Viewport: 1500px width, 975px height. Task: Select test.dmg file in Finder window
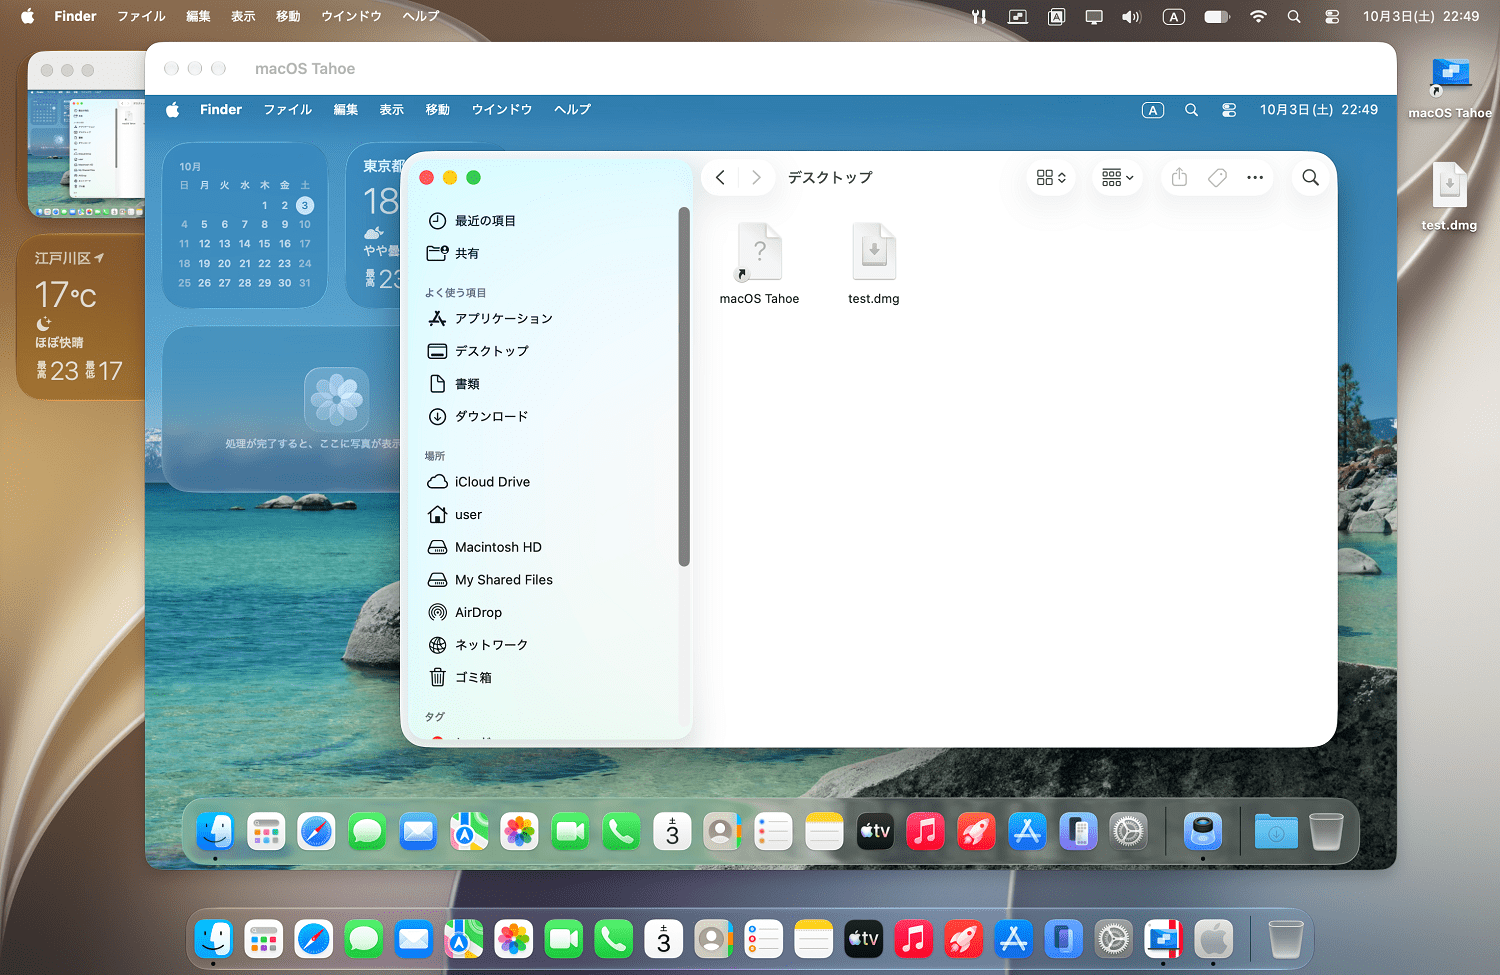[874, 263]
